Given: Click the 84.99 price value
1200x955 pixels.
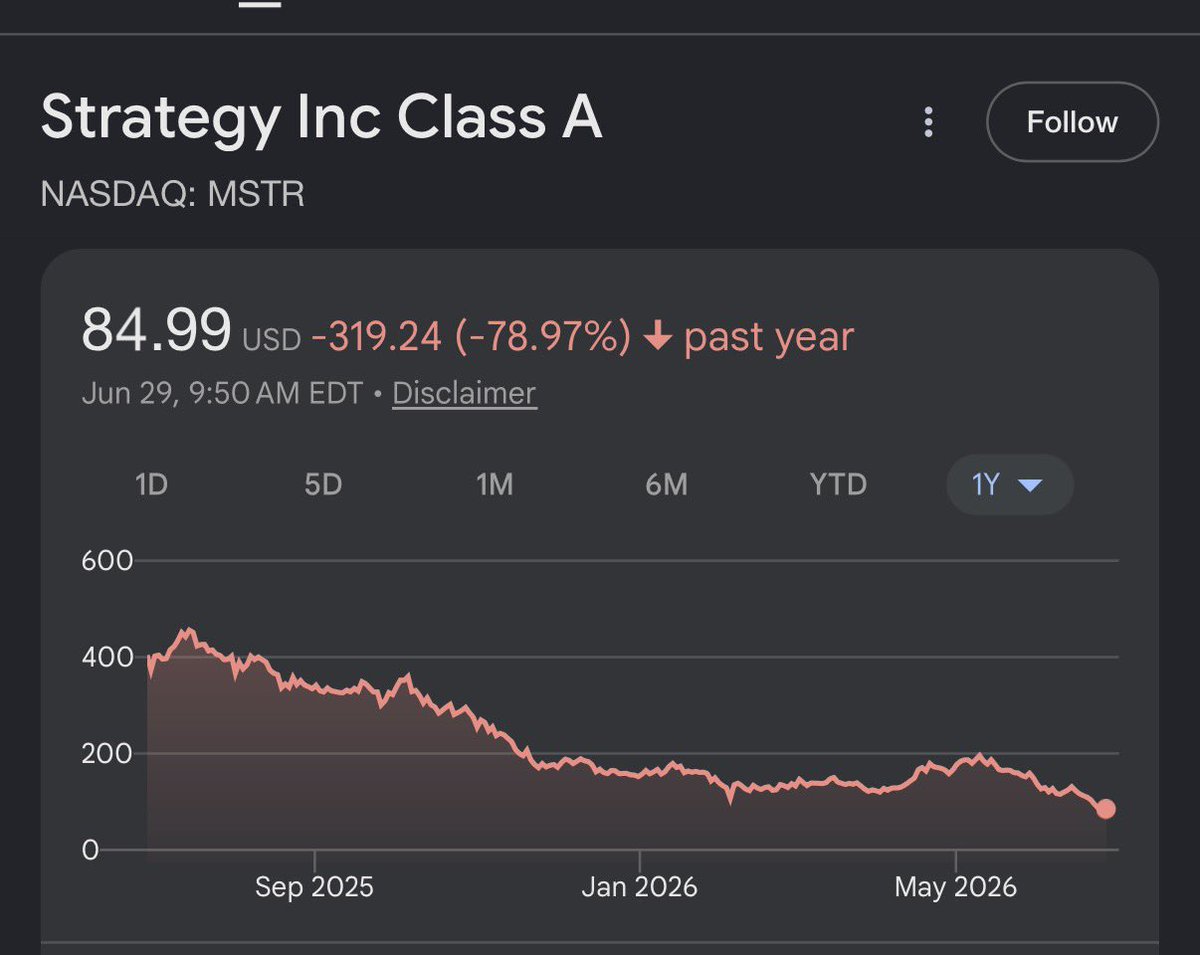Looking at the screenshot, I should 156,331.
